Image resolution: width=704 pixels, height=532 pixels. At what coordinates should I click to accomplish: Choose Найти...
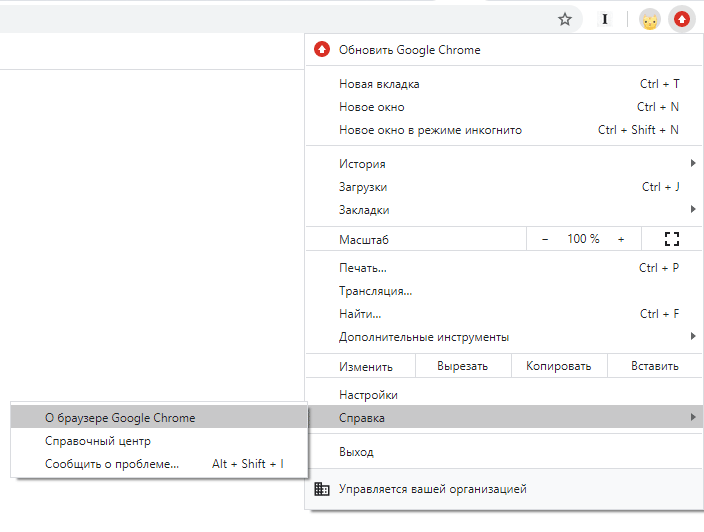click(504, 314)
